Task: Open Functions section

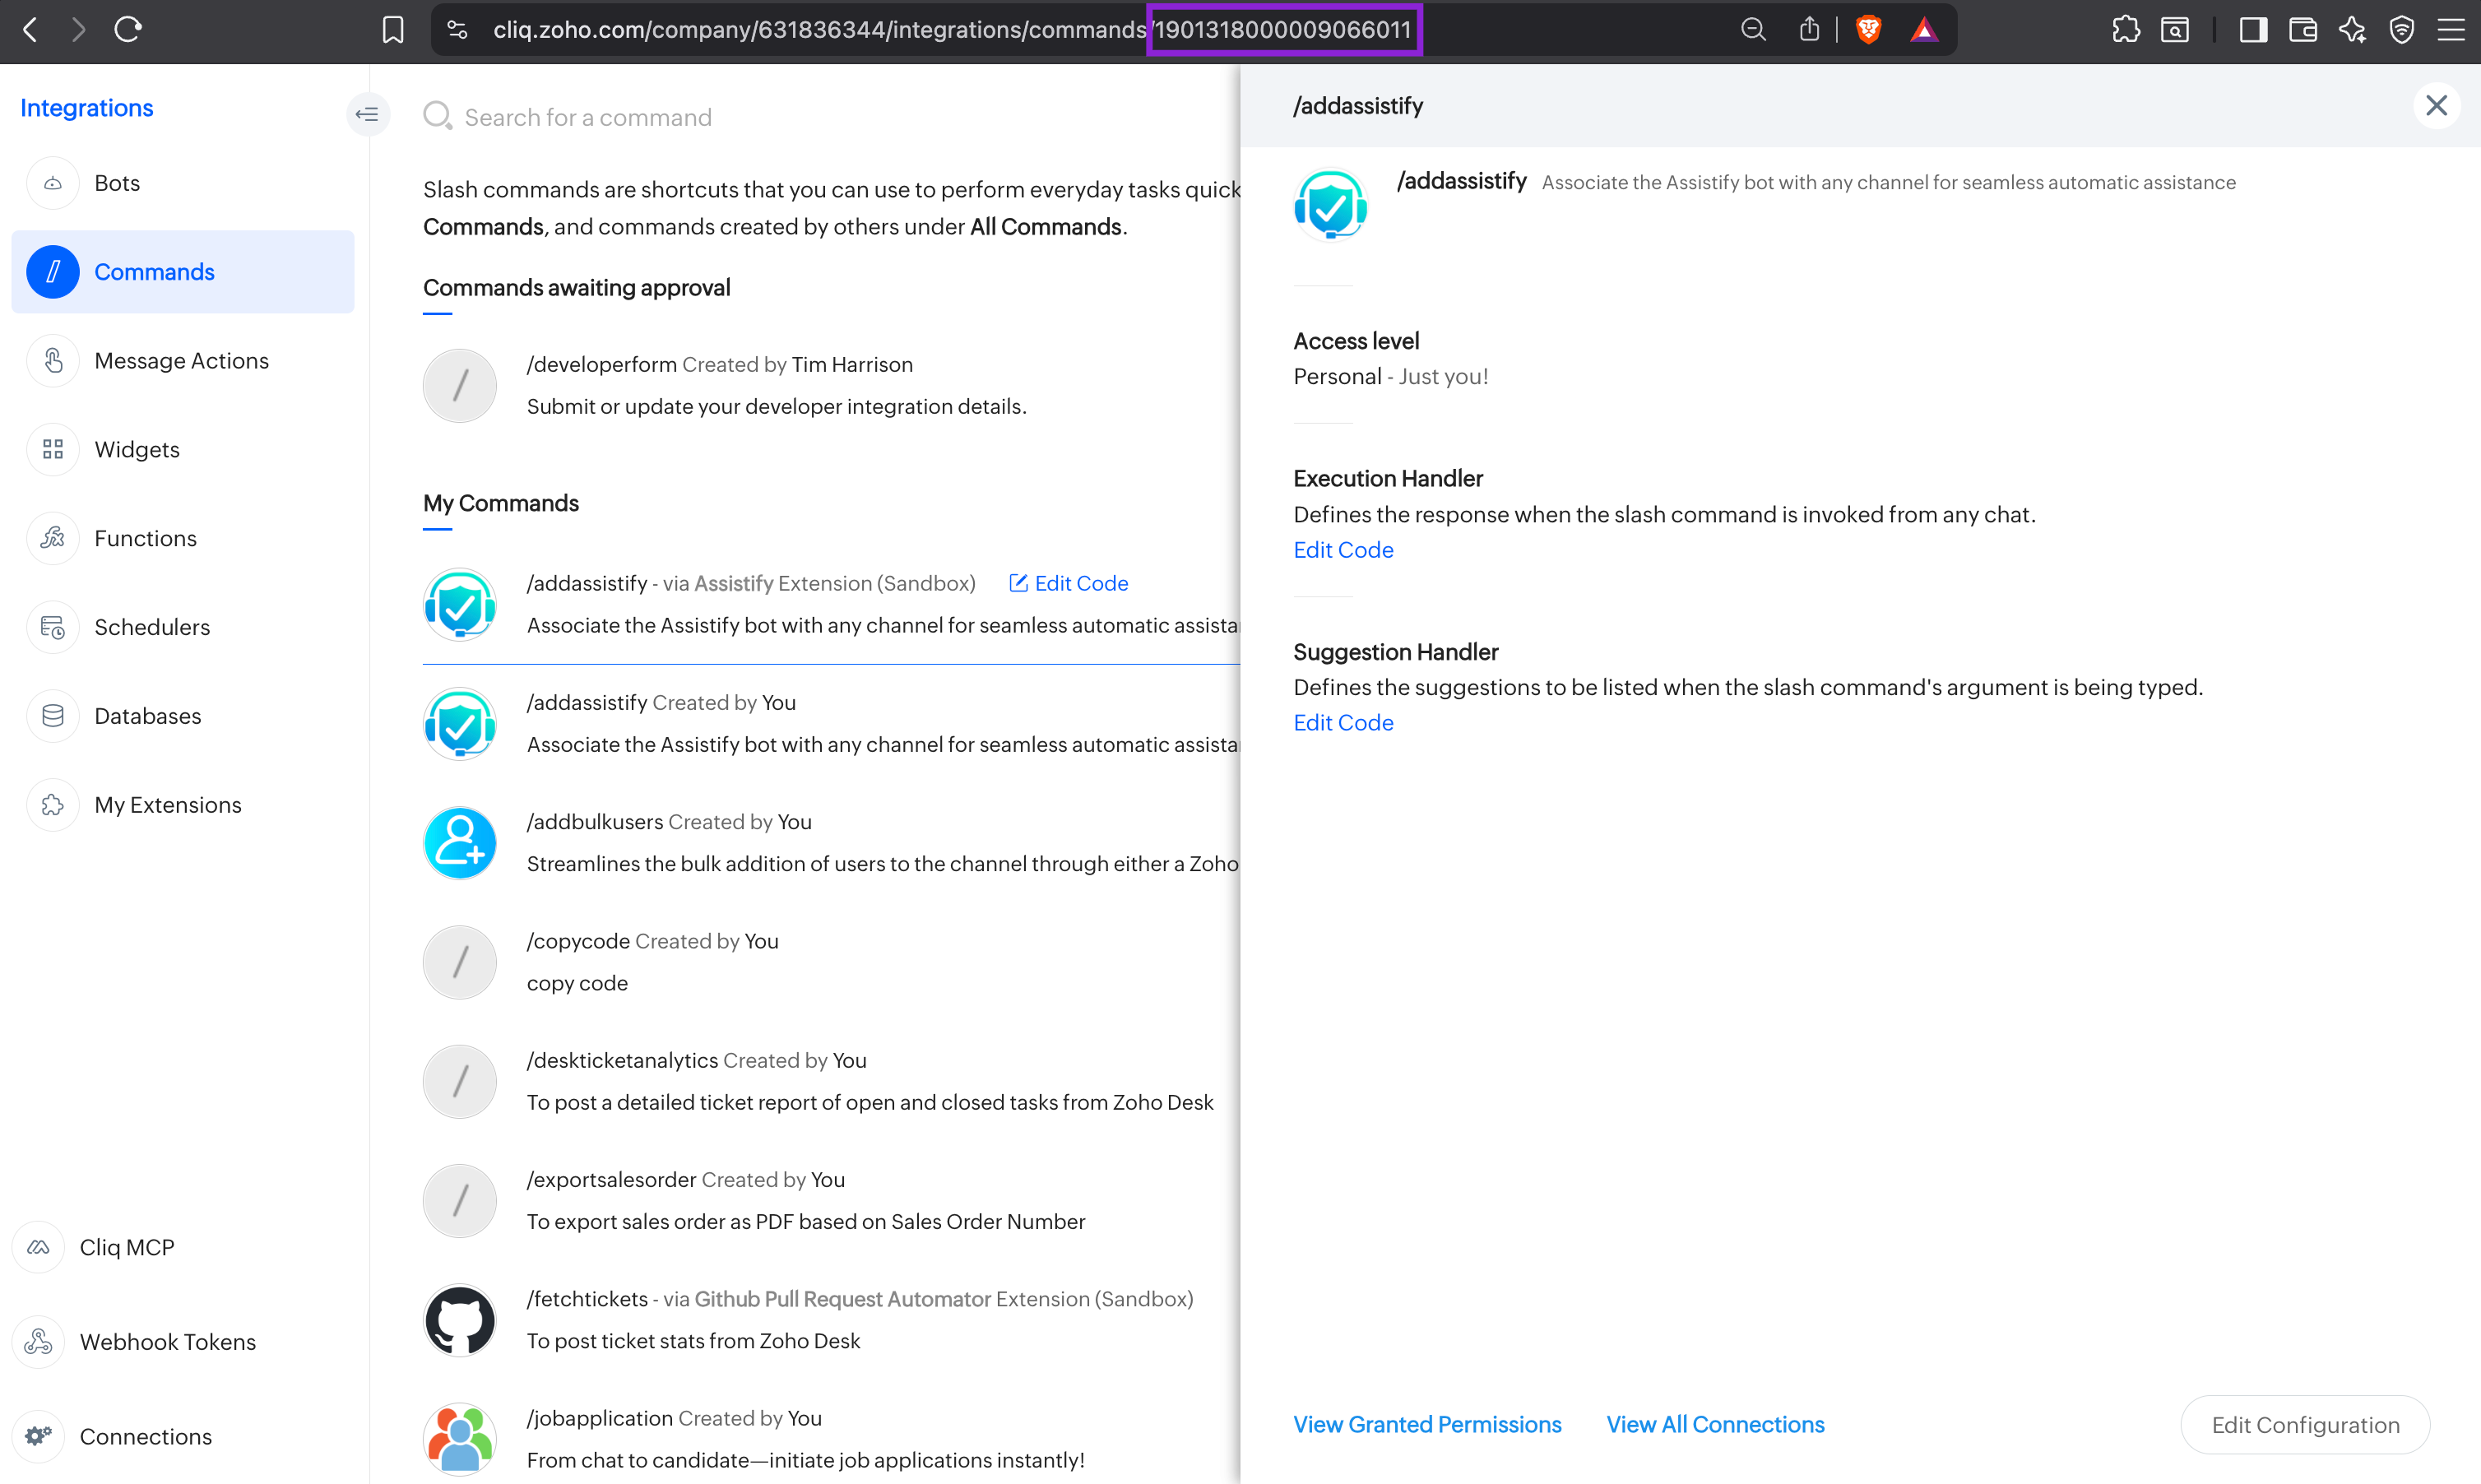Action: pos(183,538)
